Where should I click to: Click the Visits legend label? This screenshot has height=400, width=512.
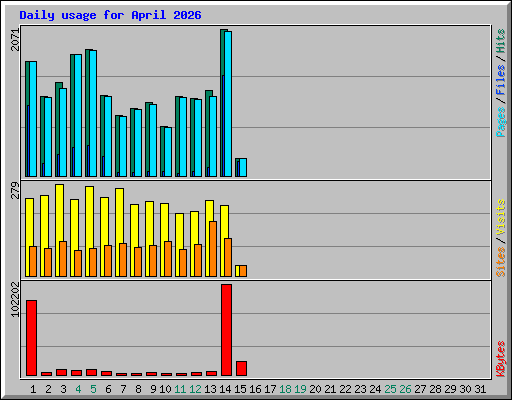501,218
